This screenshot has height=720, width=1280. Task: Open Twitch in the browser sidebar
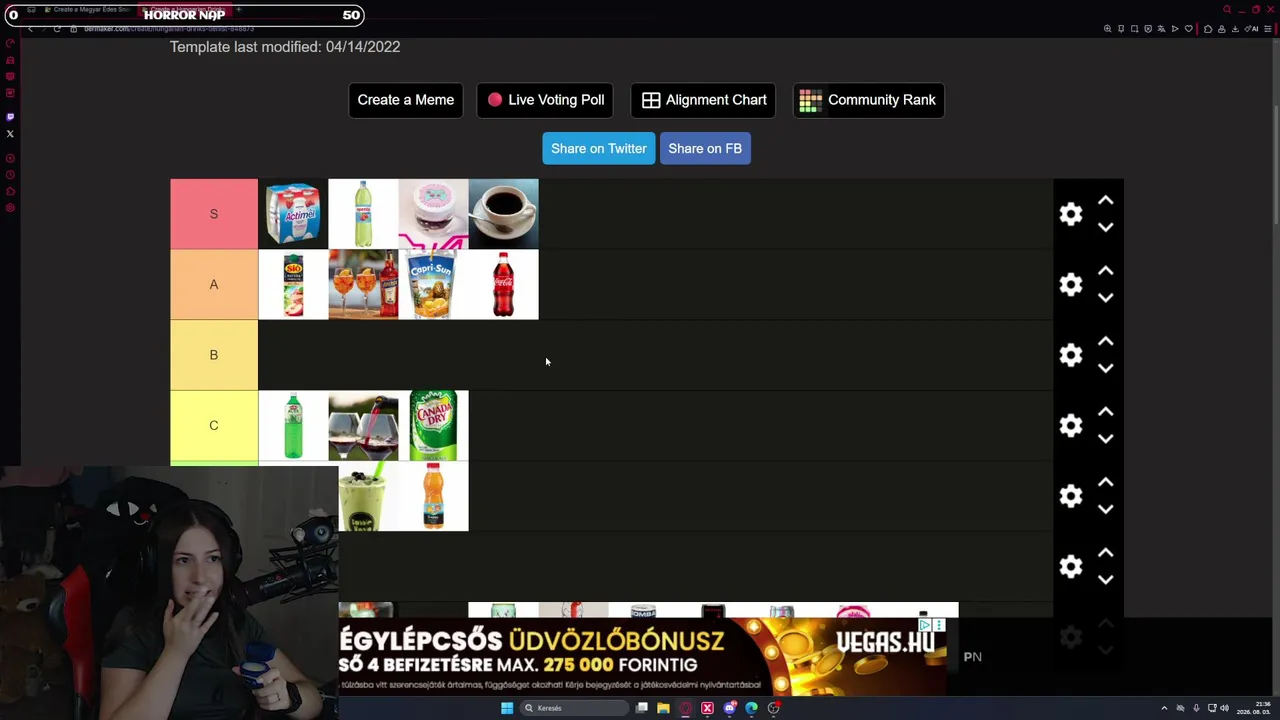[10, 117]
